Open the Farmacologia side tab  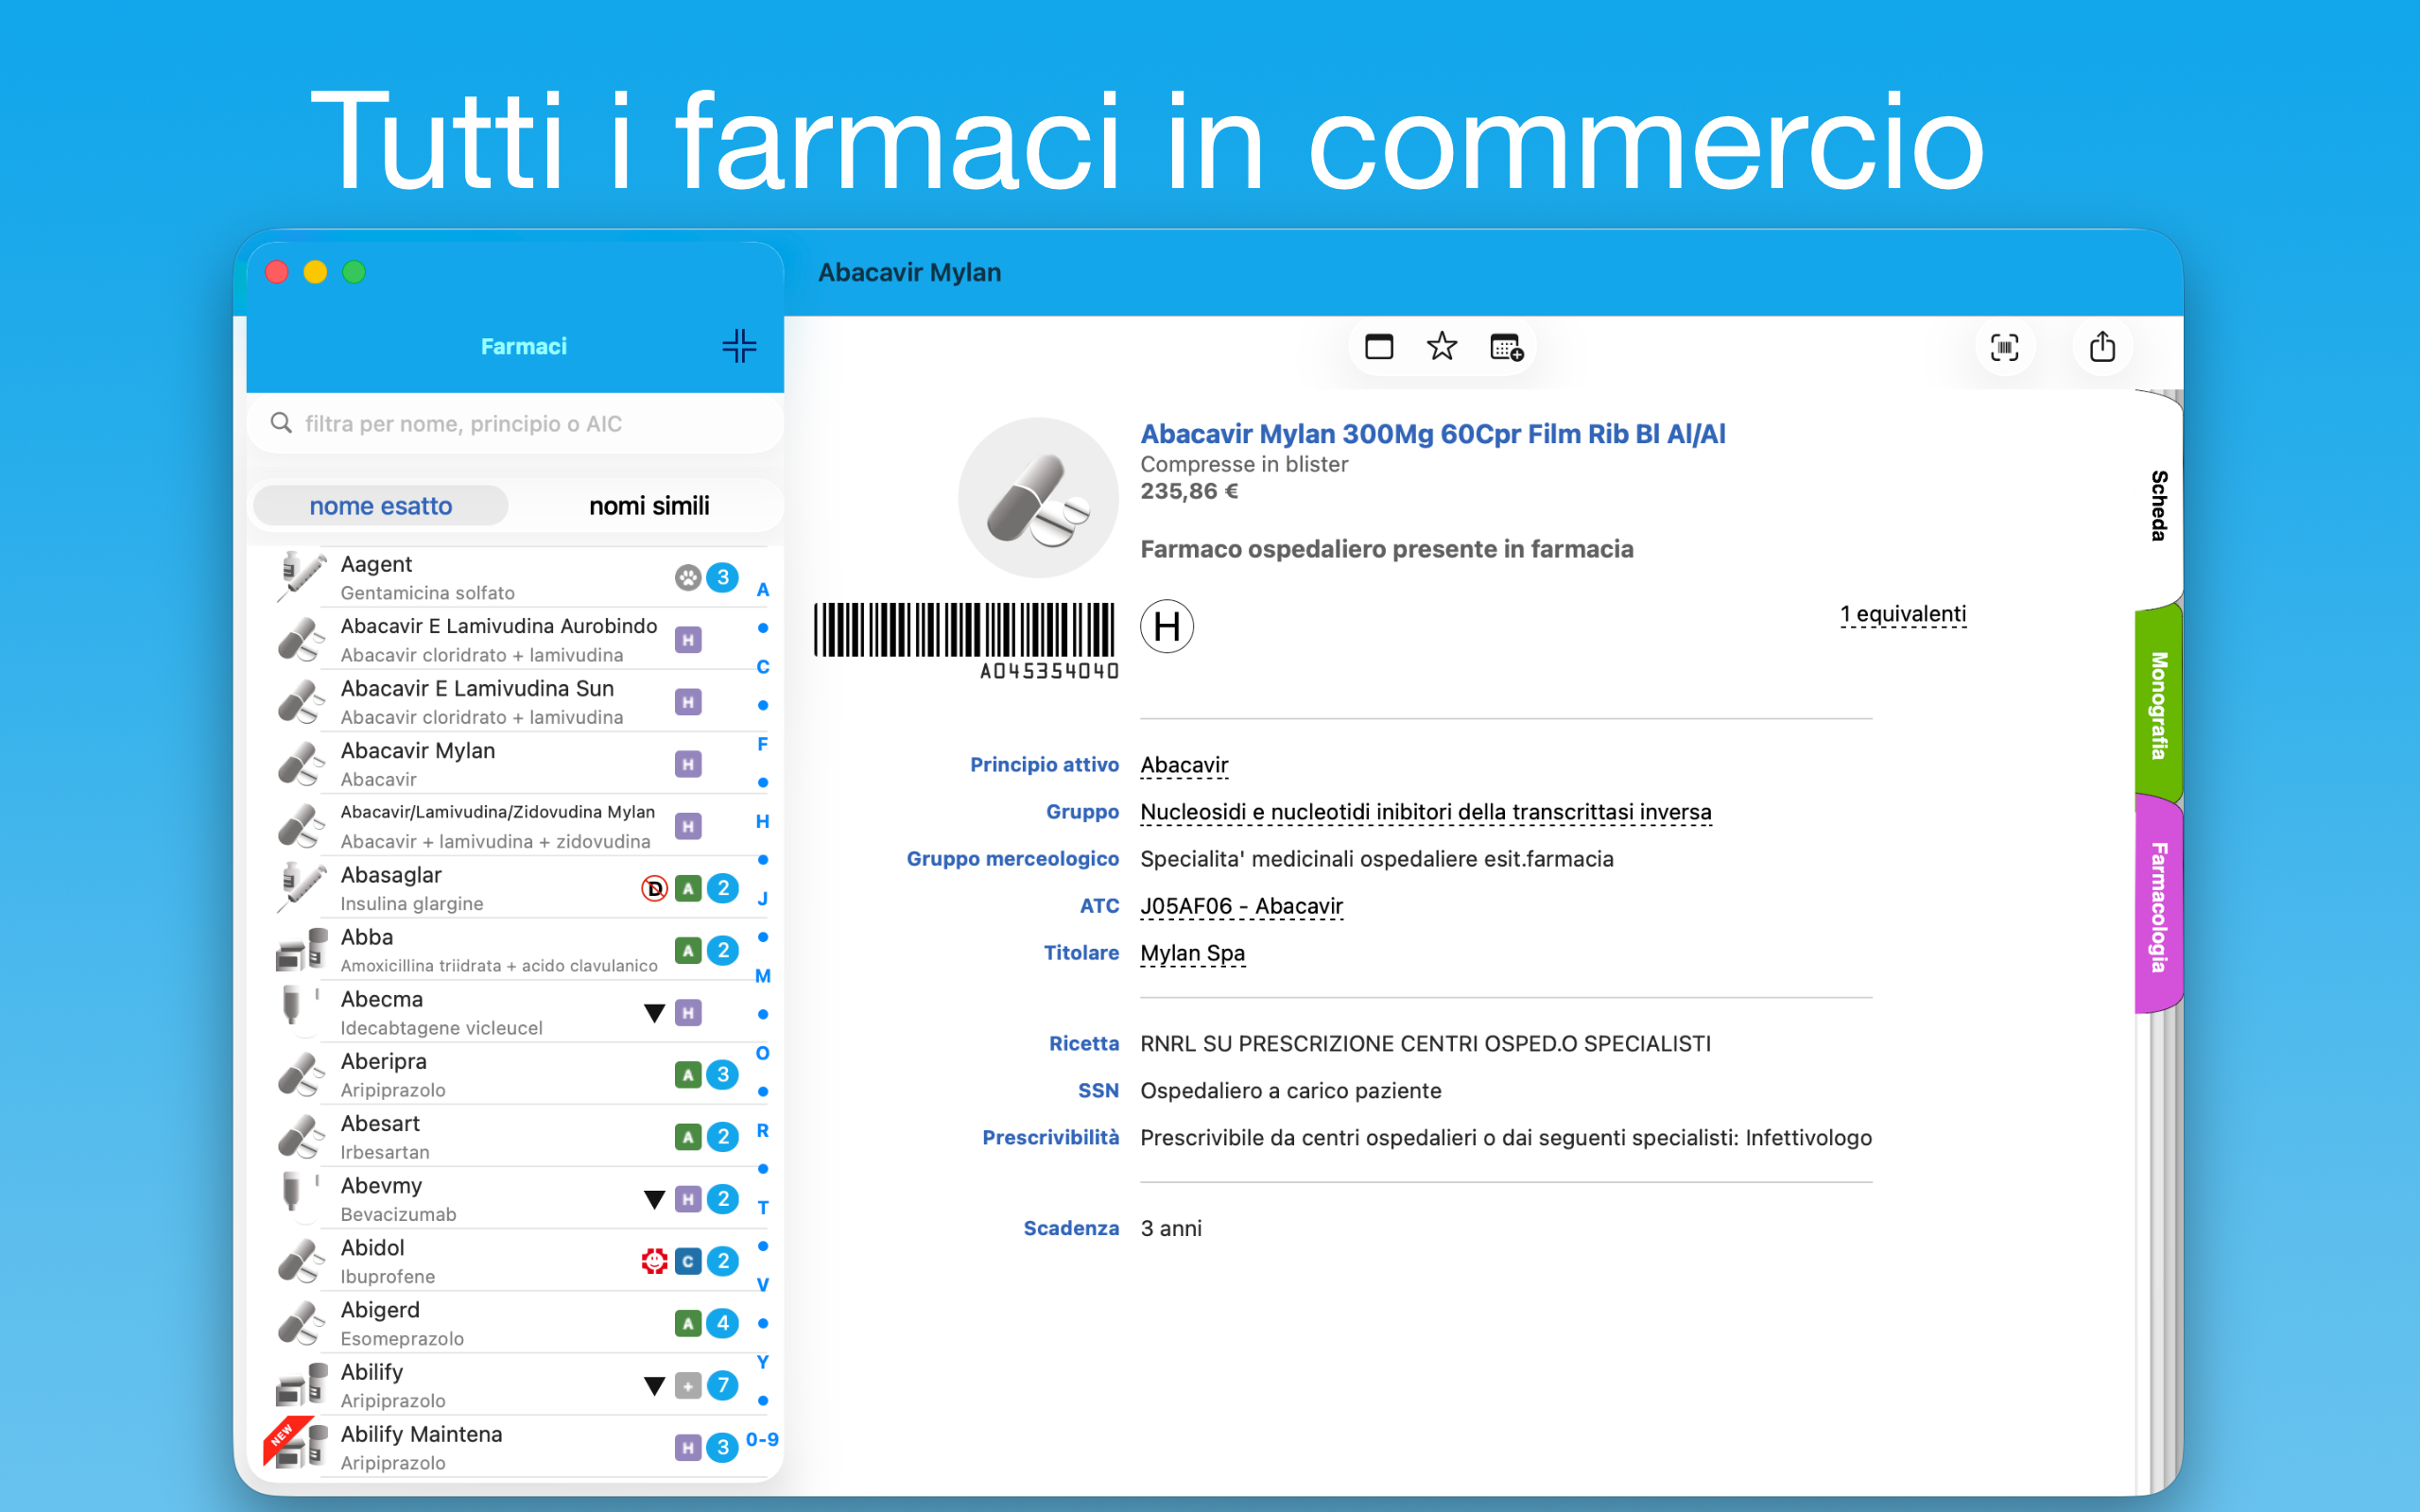coord(2158,907)
